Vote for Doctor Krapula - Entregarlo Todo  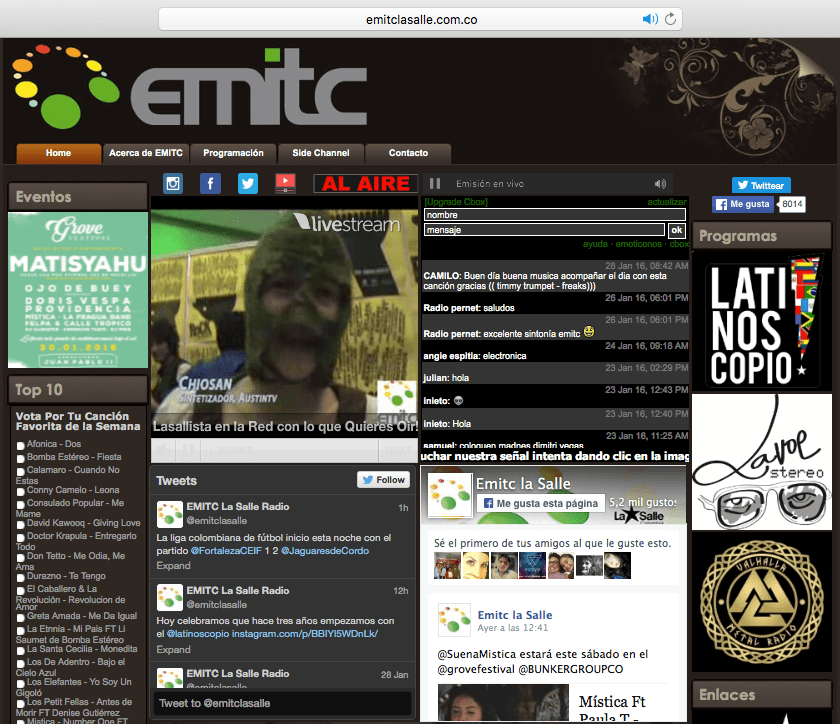[20, 538]
